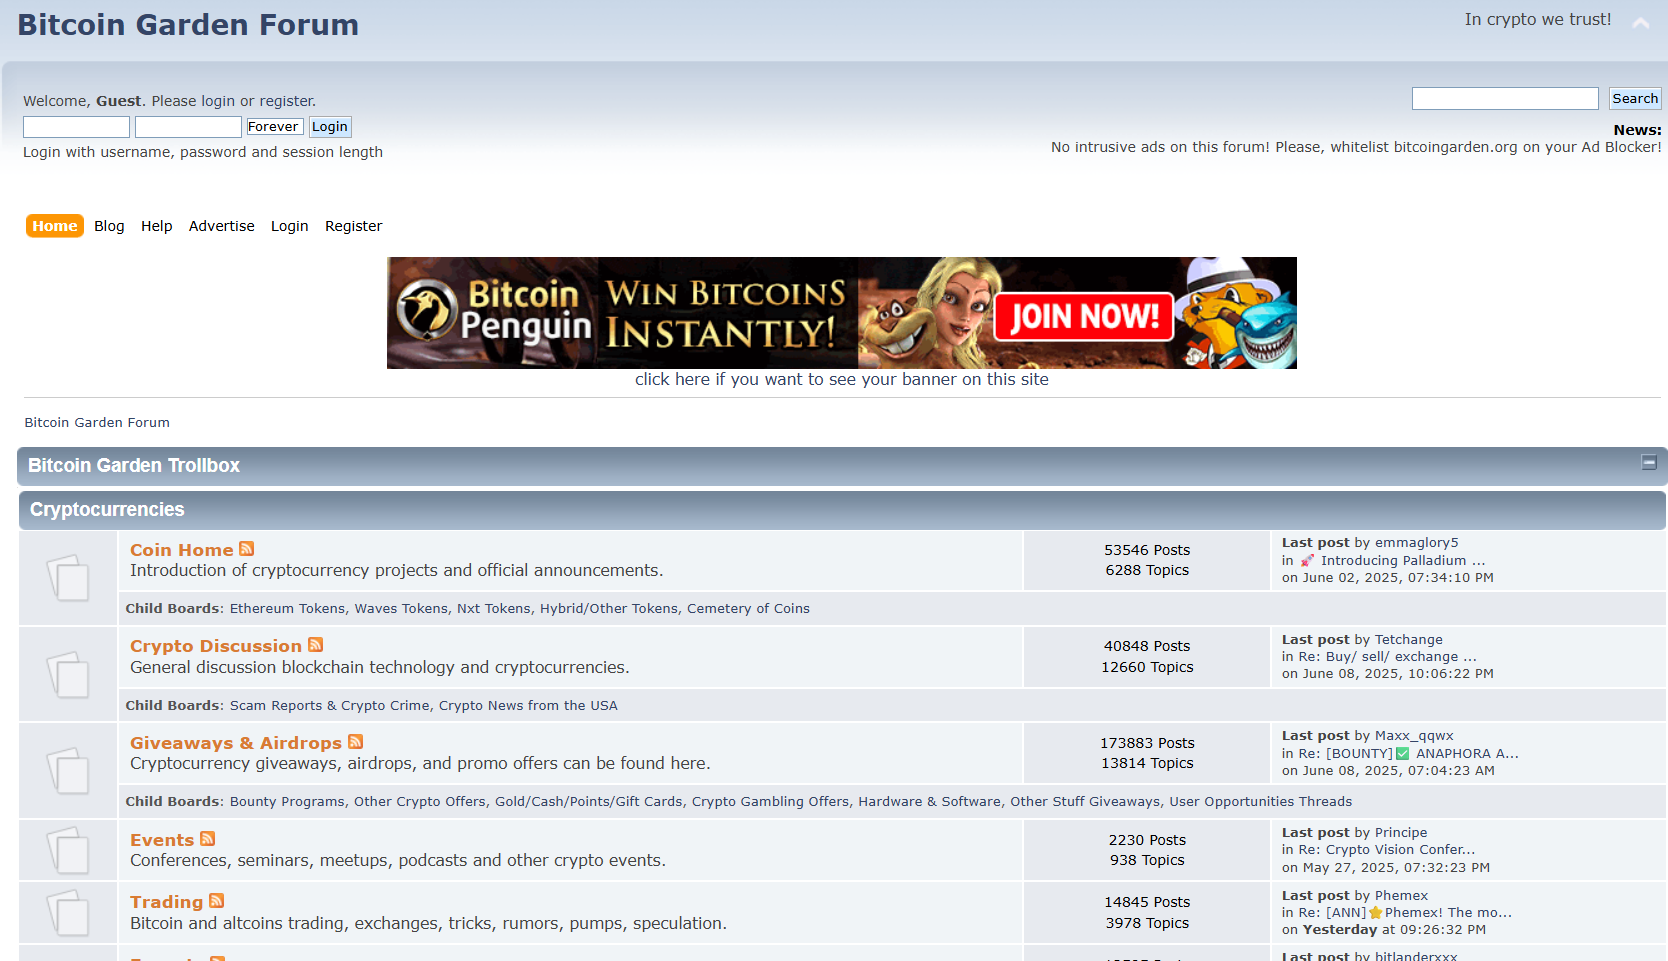Open the Other Crypto Offers child board
The width and height of the screenshot is (1668, 961).
tap(420, 802)
